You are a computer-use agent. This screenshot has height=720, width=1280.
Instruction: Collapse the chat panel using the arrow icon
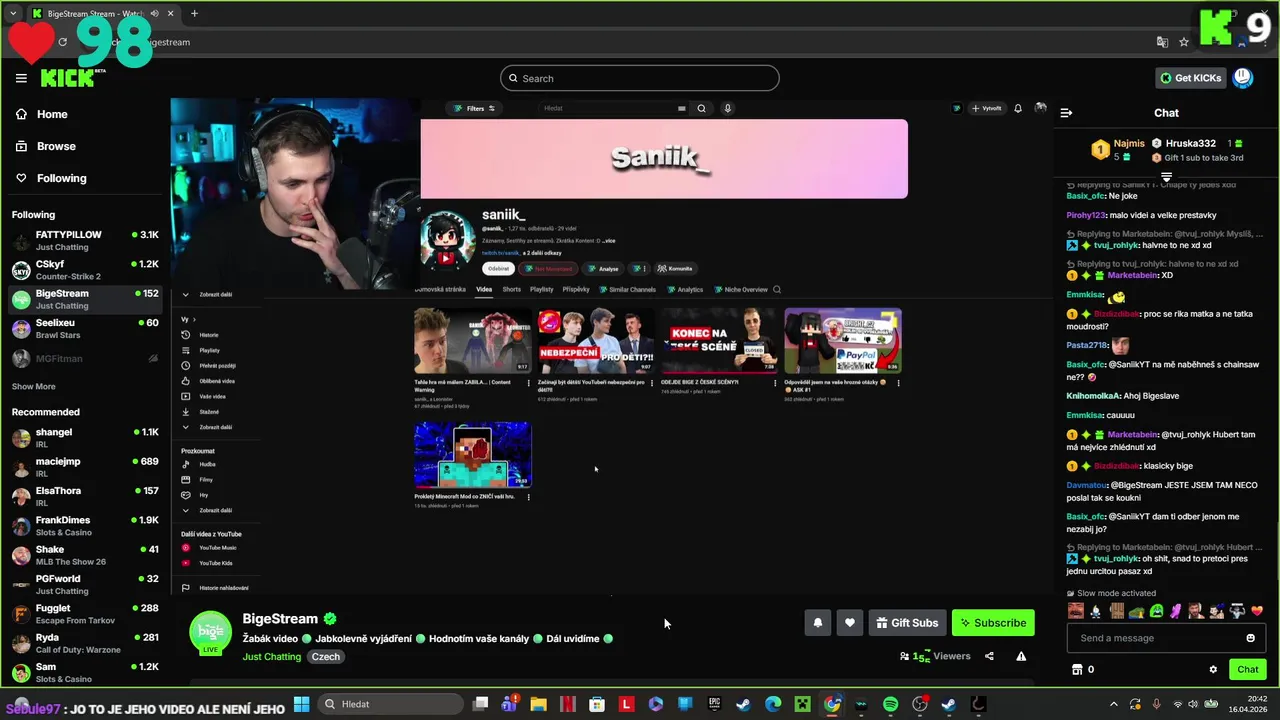(x=1066, y=113)
